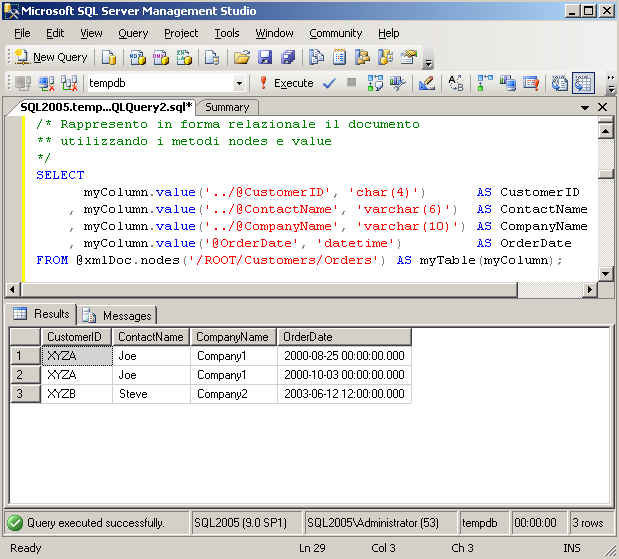
Task: Switch to the SQLQuery2.sql tab
Action: 106,107
